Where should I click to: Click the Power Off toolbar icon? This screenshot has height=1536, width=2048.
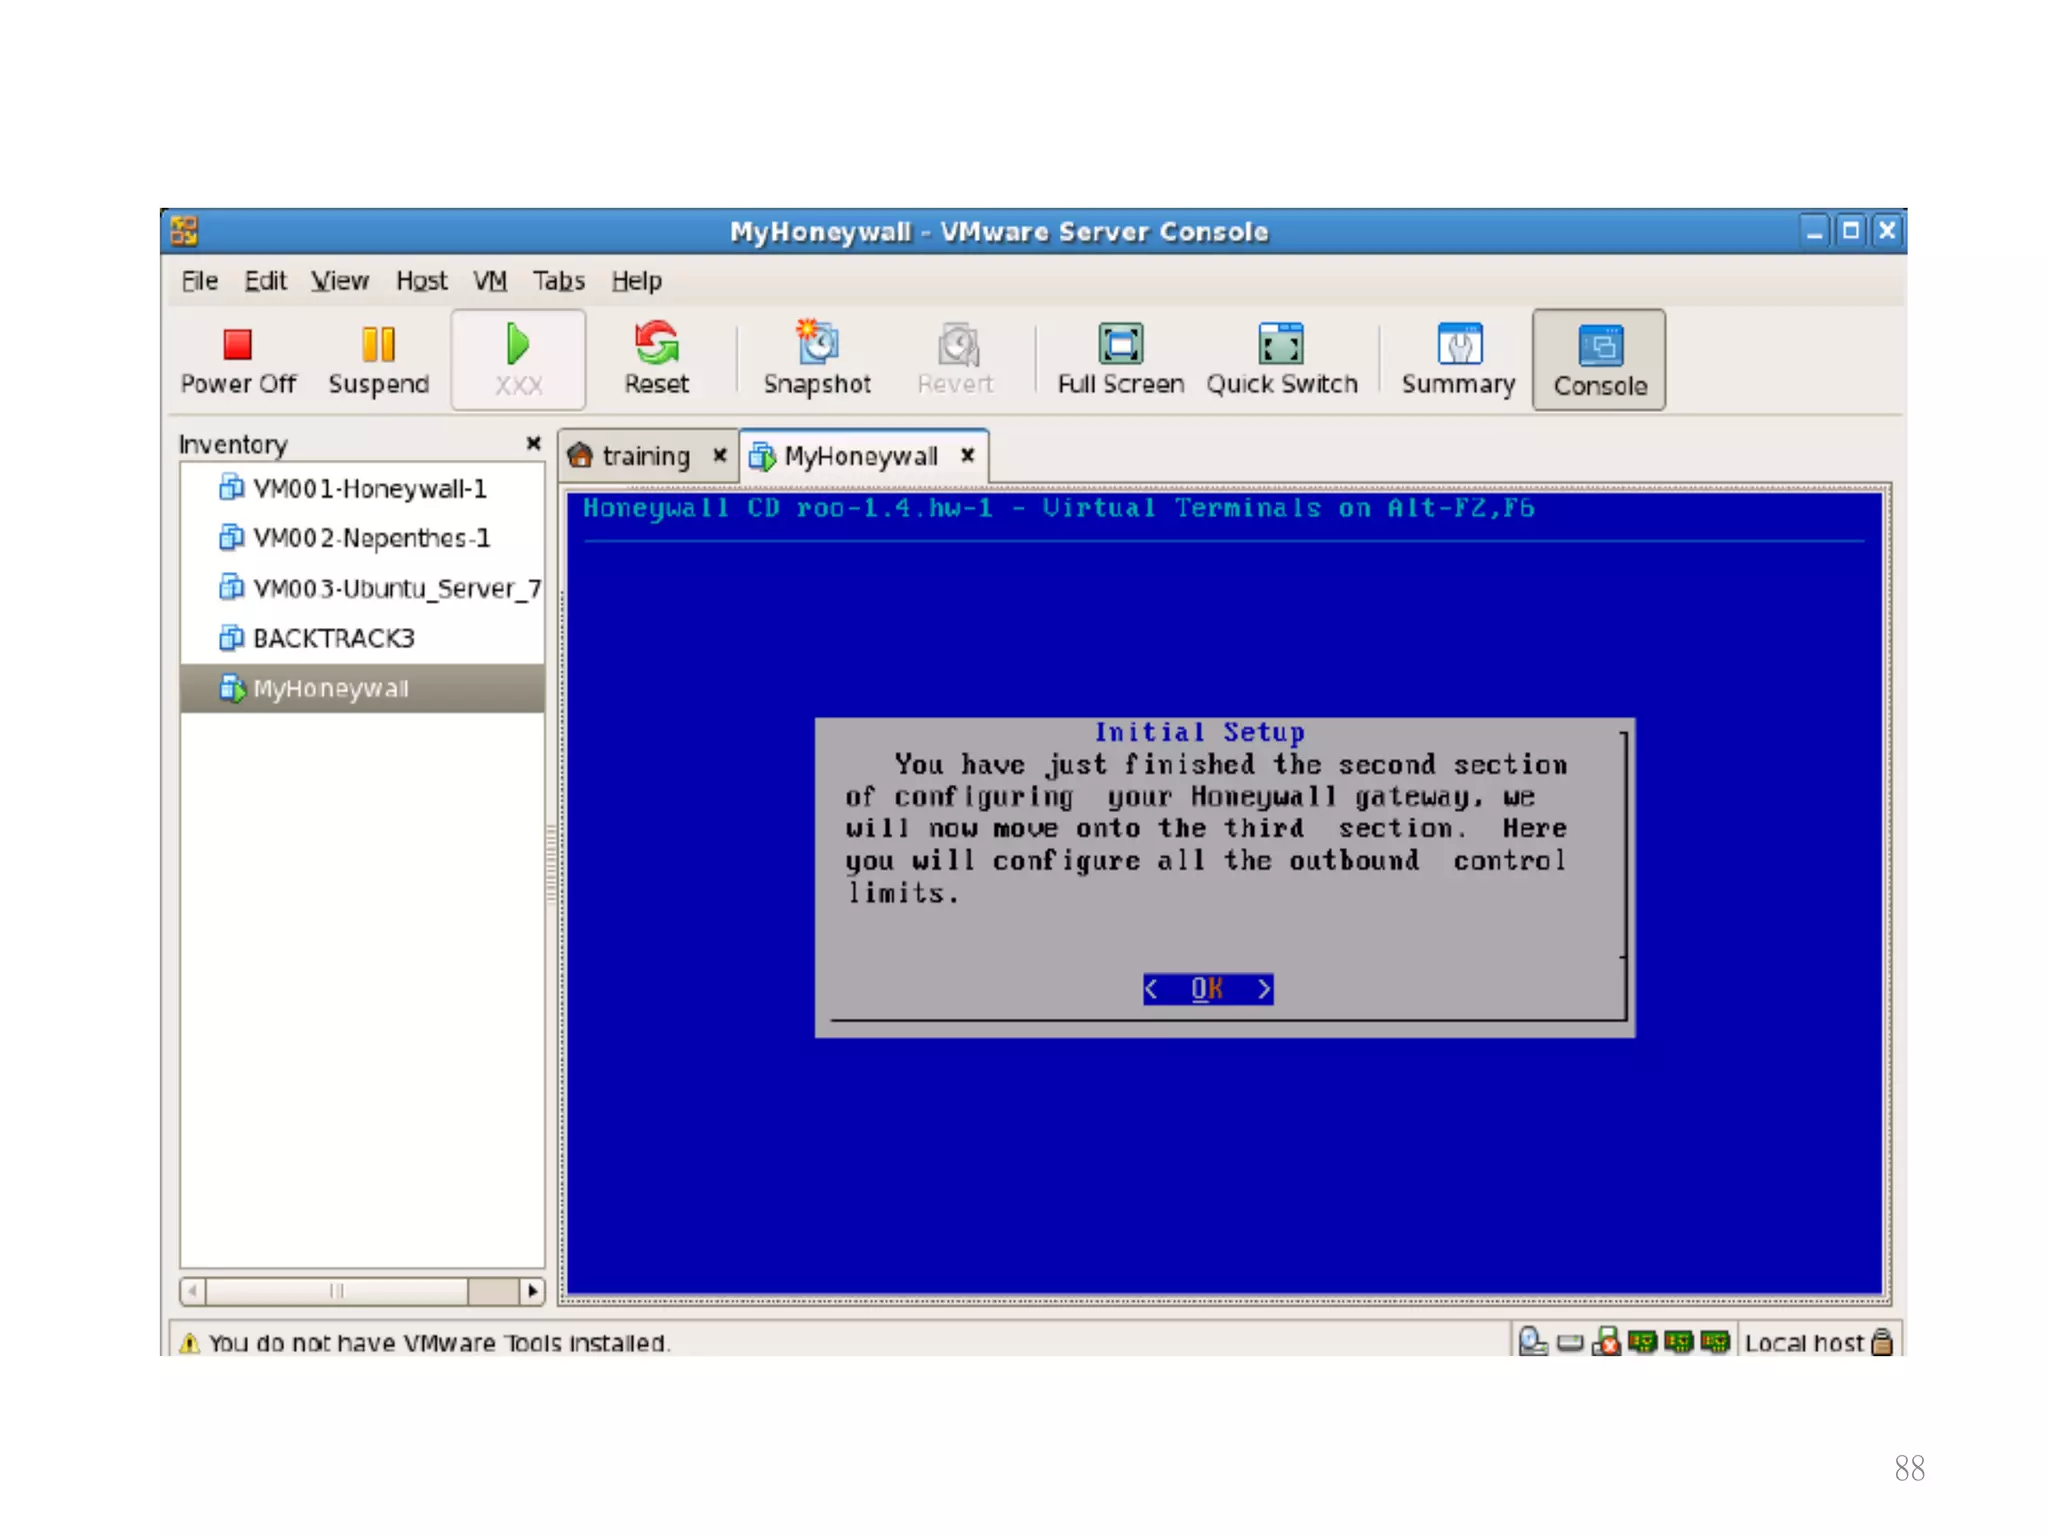(237, 358)
